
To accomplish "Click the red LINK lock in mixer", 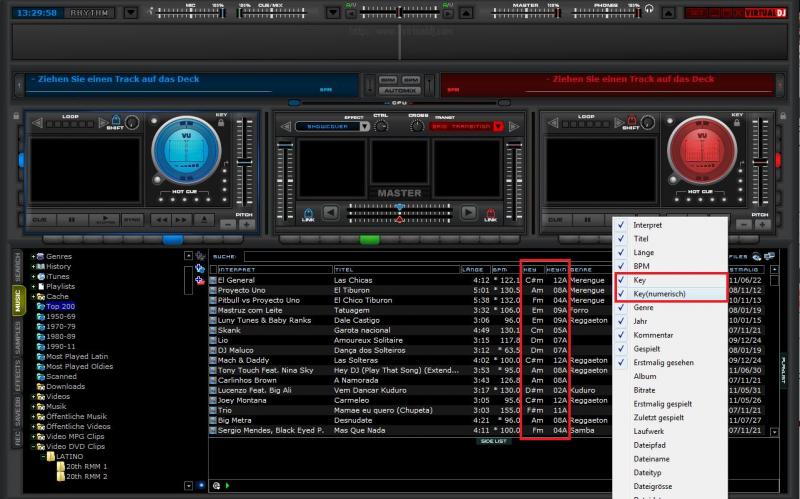I will [x=490, y=213].
